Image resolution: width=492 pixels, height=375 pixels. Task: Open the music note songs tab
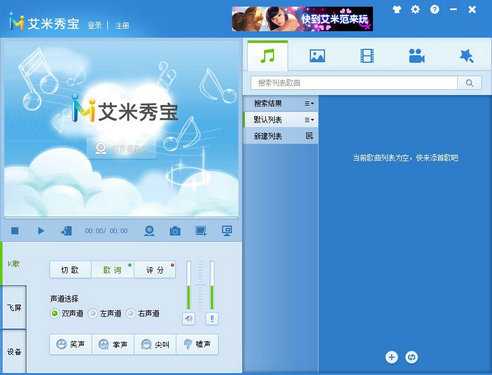pyautogui.click(x=267, y=56)
